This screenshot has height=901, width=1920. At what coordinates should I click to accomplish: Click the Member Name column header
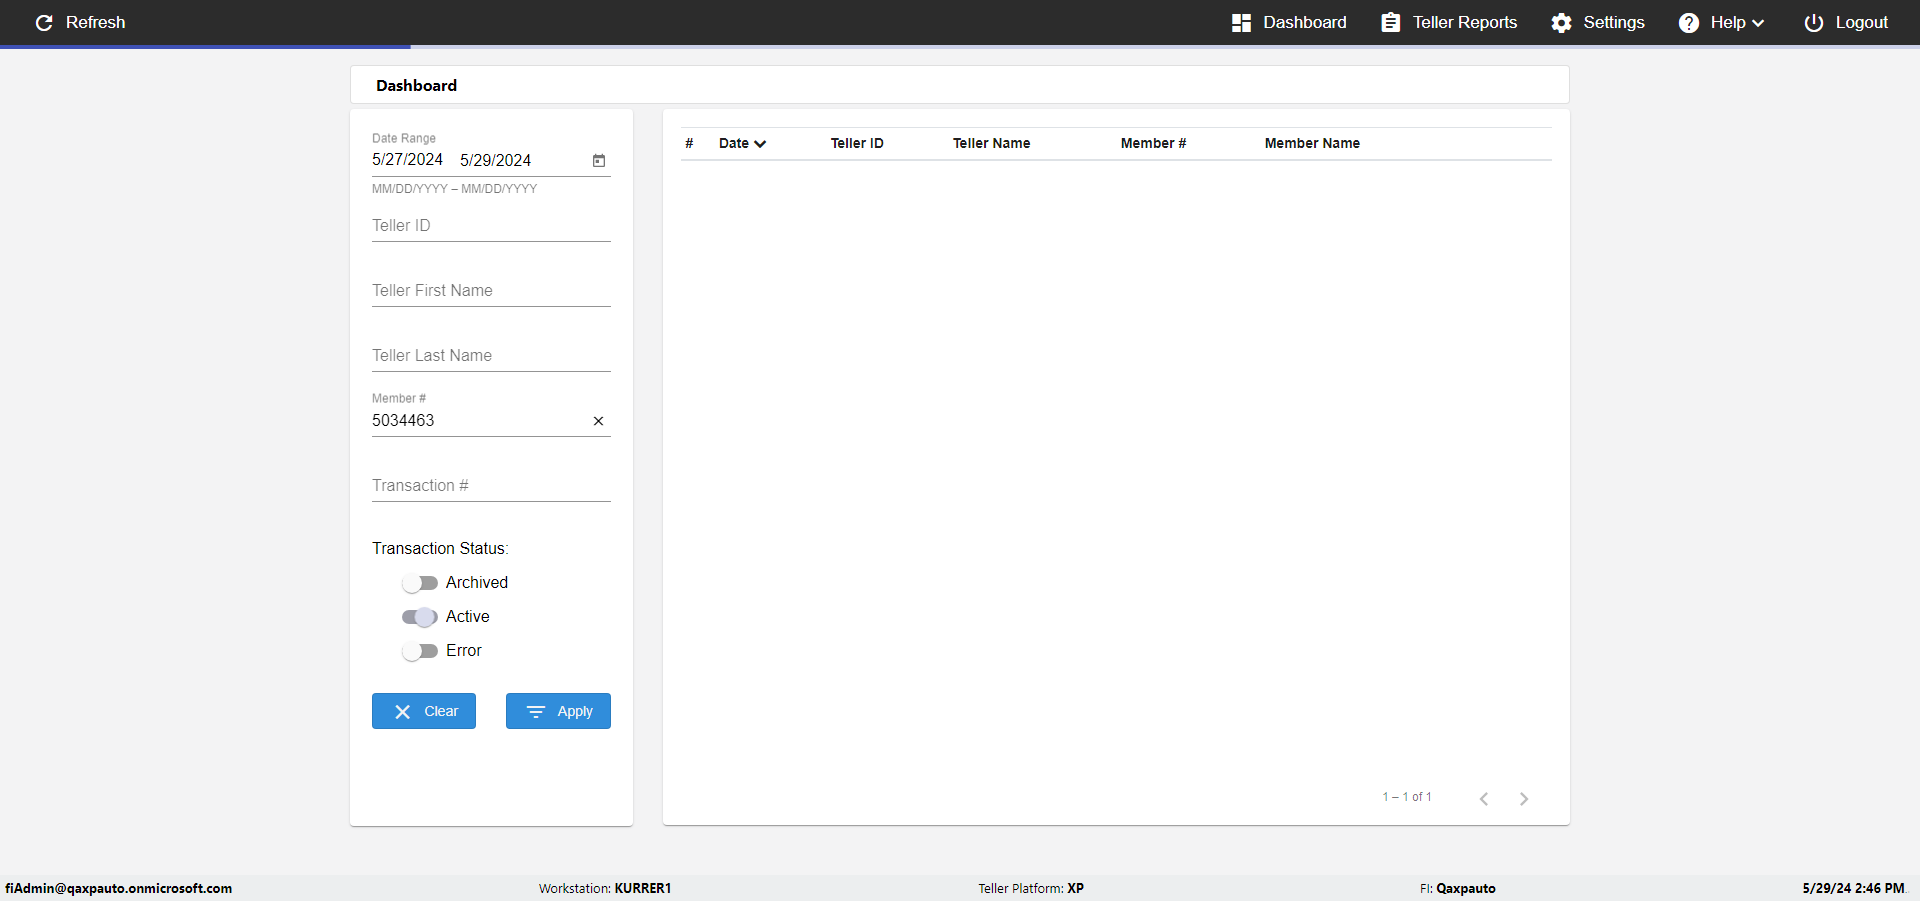[x=1312, y=143]
